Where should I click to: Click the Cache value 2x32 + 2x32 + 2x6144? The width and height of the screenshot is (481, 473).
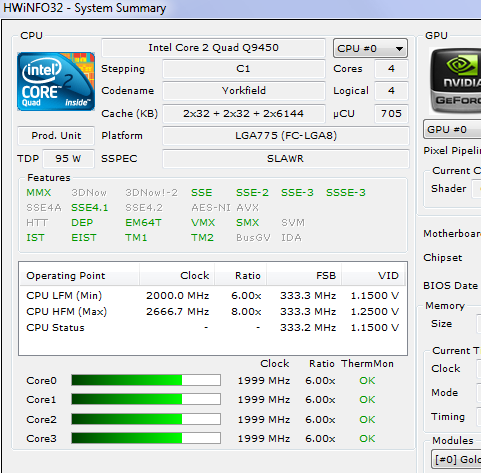(x=244, y=114)
